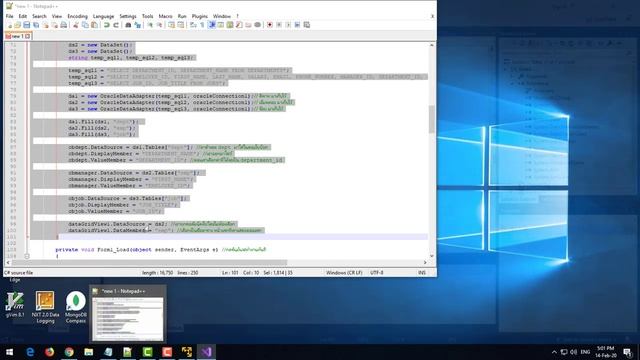Open the Macro menu
The image size is (640, 360).
[x=165, y=16]
